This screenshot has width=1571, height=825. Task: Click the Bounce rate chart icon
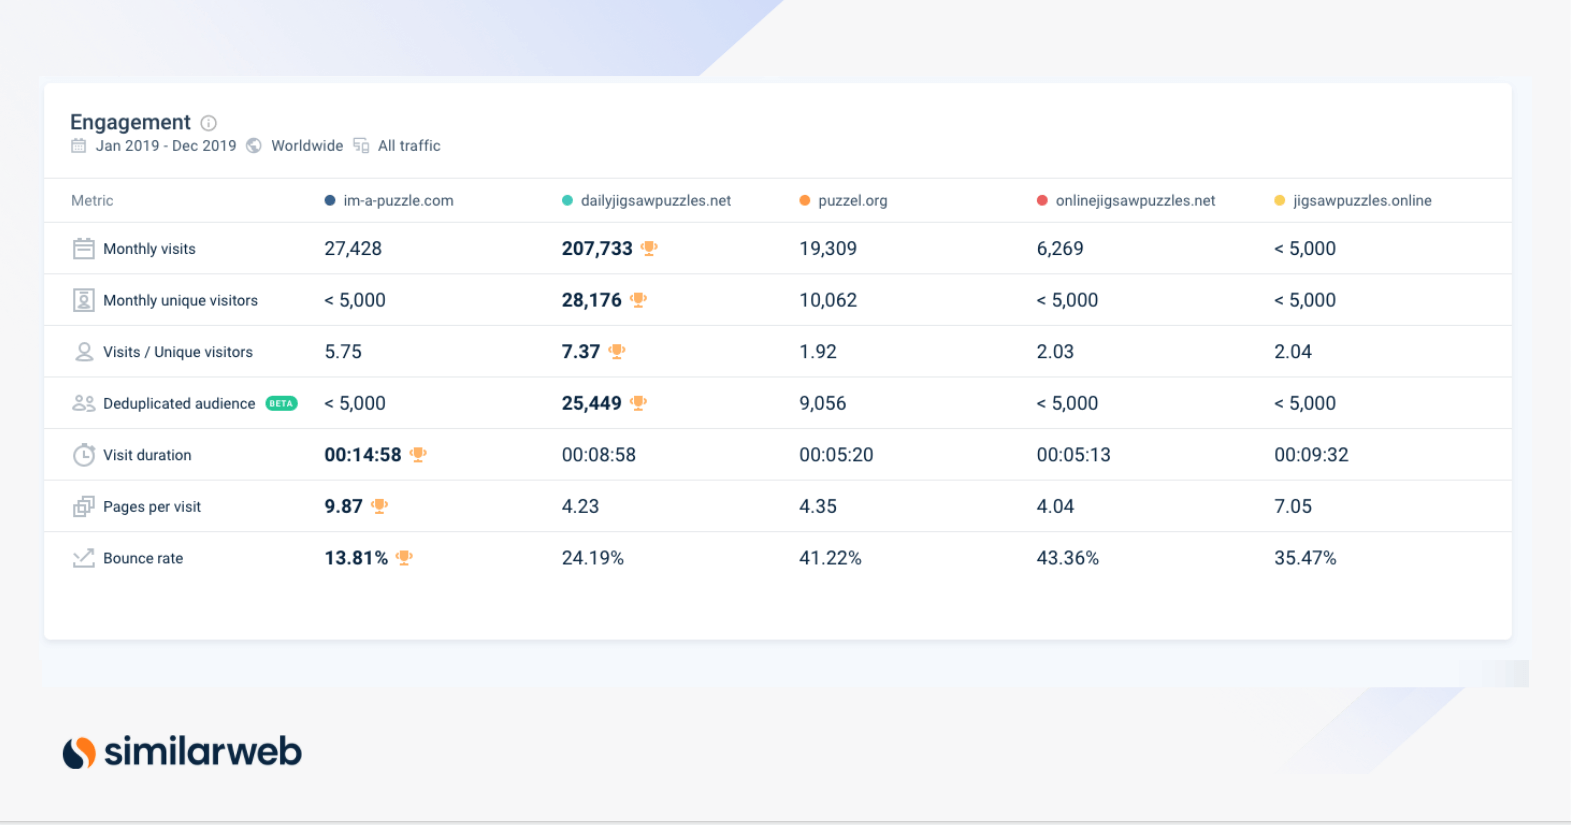coord(84,558)
